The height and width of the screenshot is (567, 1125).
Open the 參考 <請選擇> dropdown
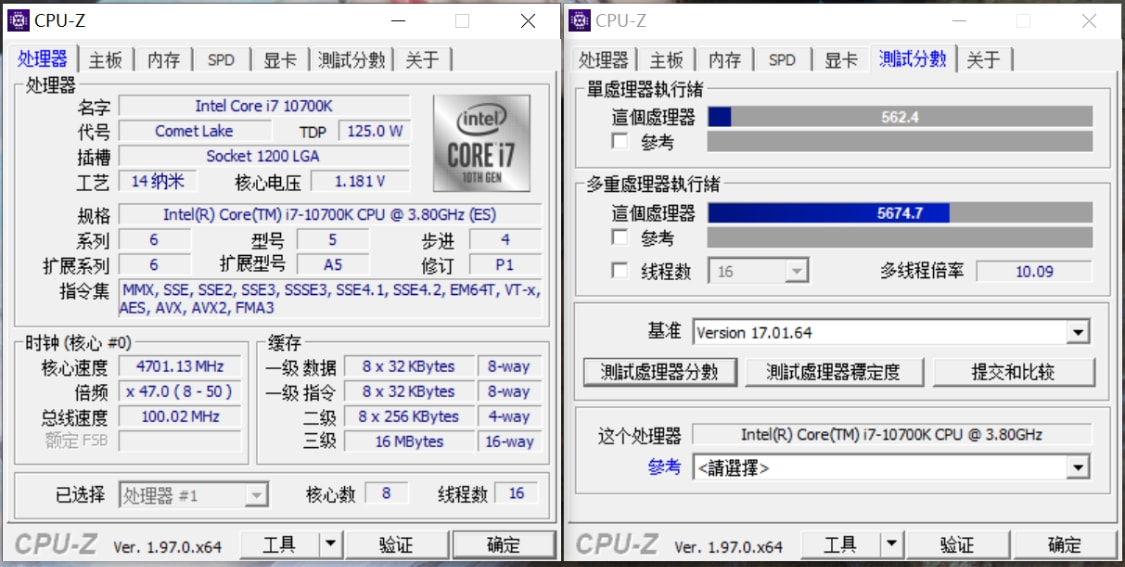[x=891, y=468]
